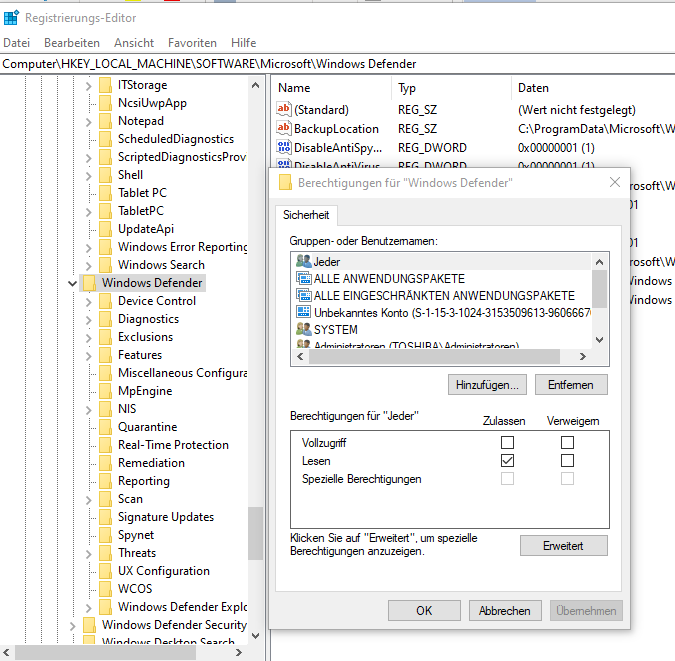
Task: Click the Spynet folder icon
Action: (105, 535)
